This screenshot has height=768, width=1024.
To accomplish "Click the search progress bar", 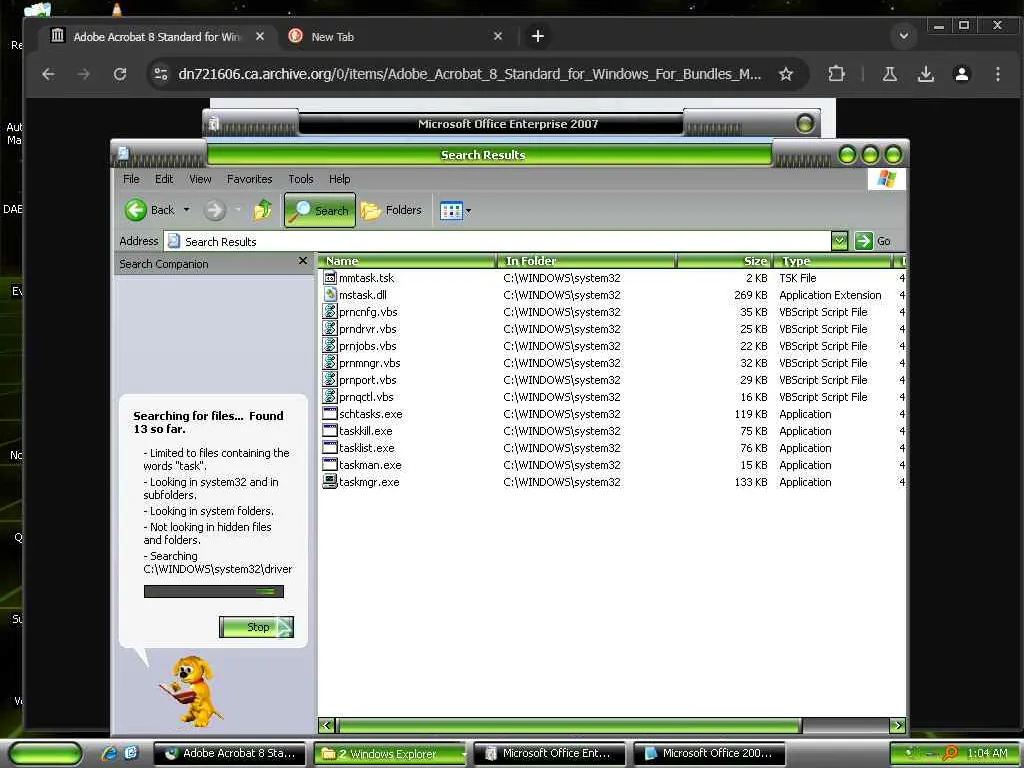I will coord(214,592).
